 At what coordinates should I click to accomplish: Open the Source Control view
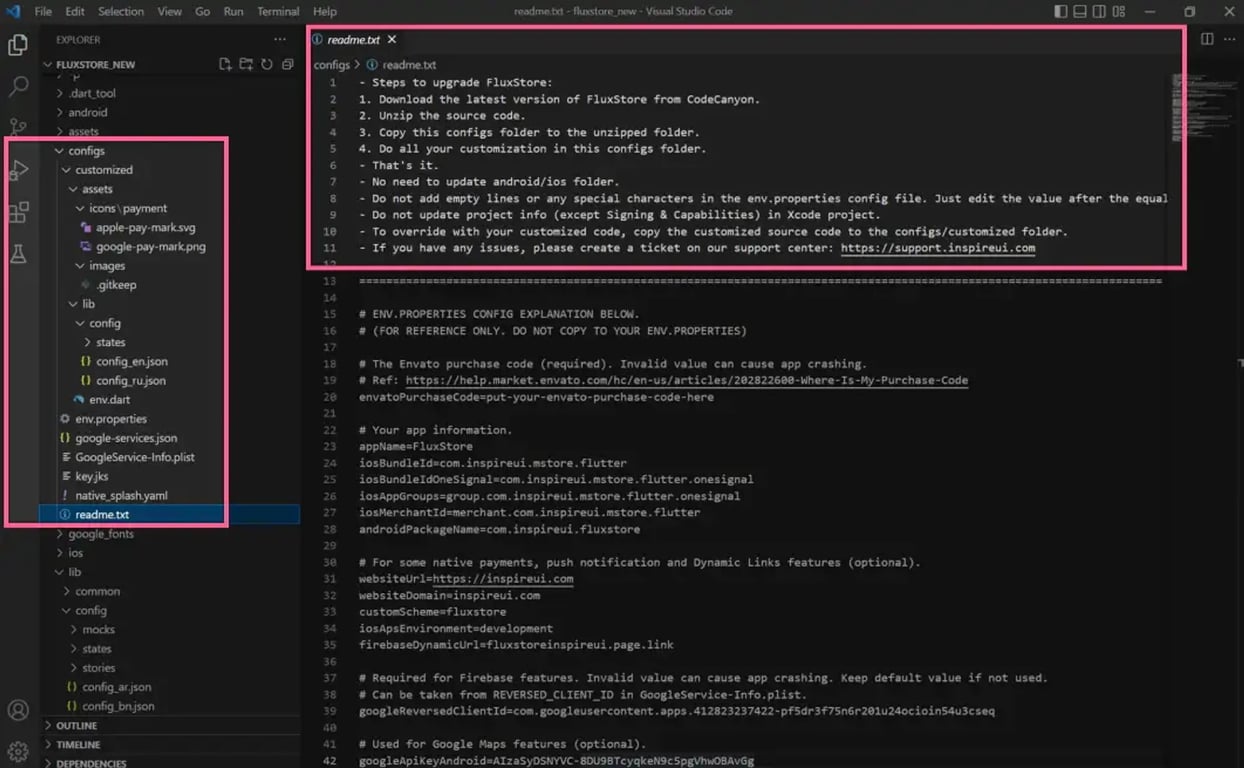click(18, 127)
